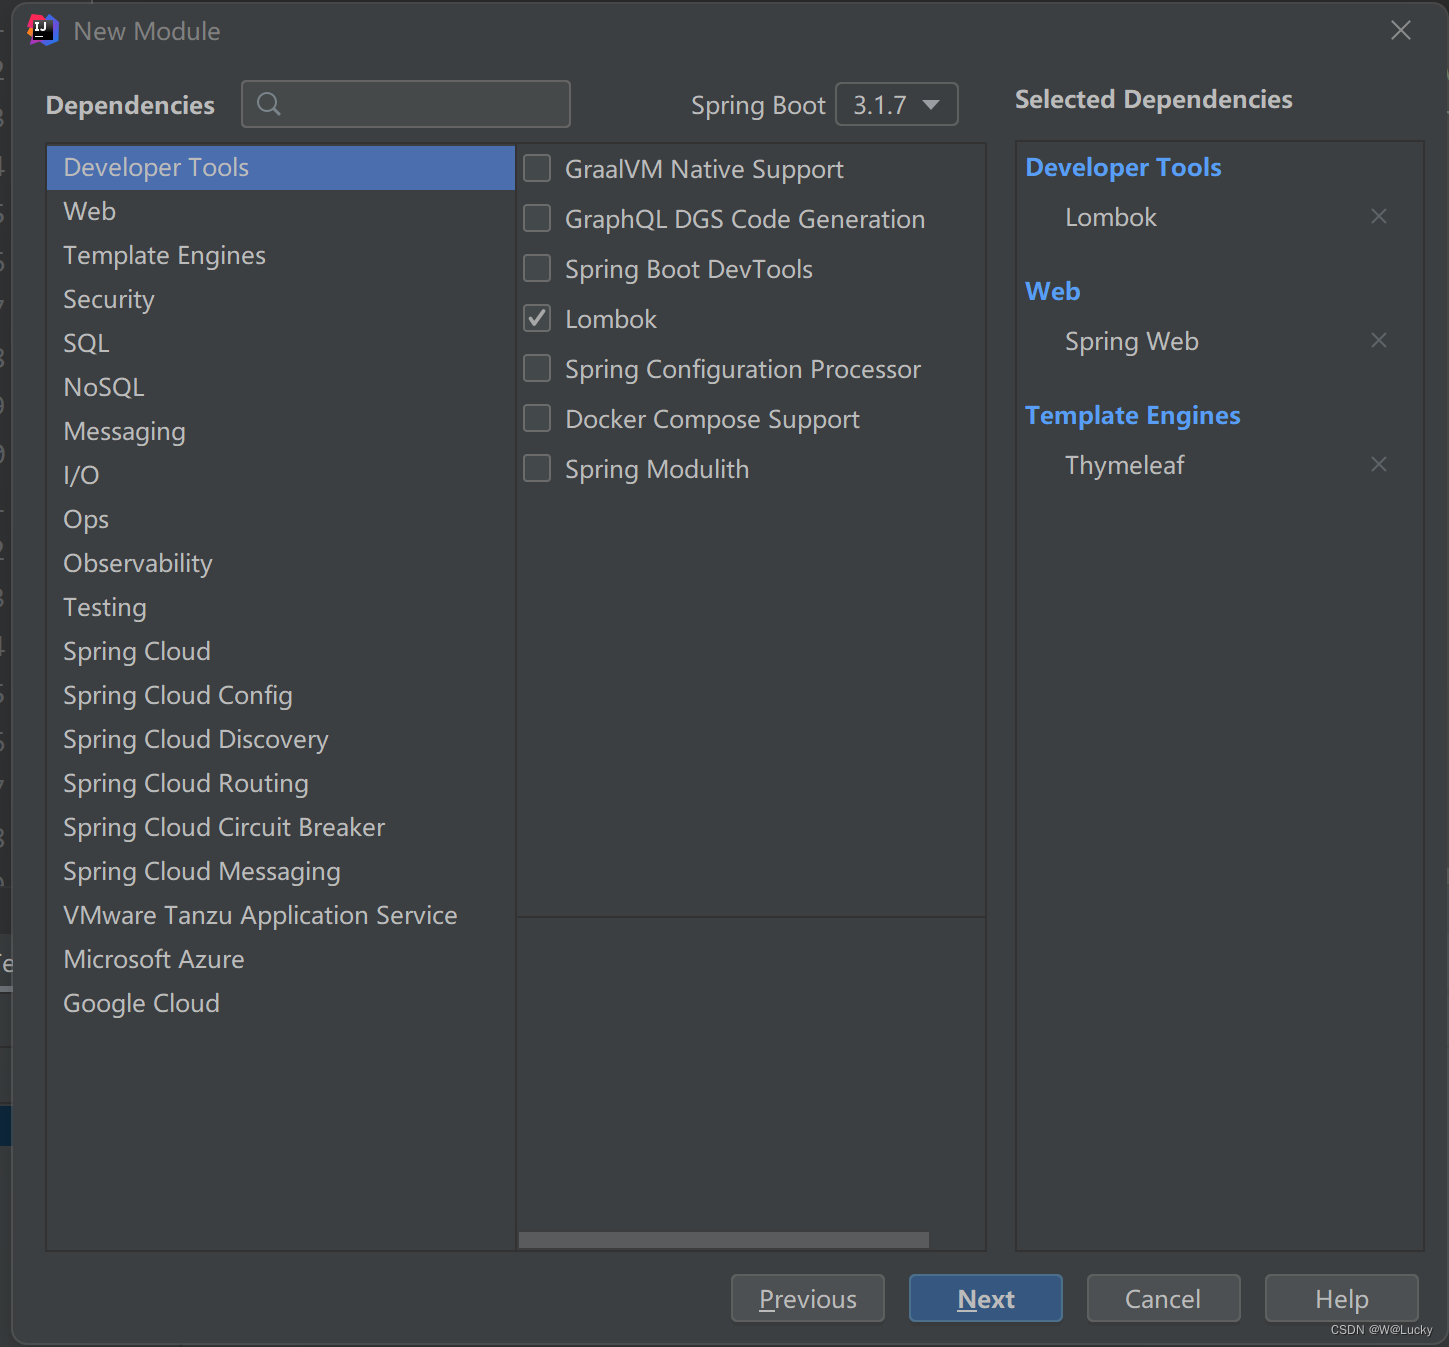Image resolution: width=1449 pixels, height=1347 pixels.
Task: Select VMware Tanzu Application Service category
Action: (281, 915)
